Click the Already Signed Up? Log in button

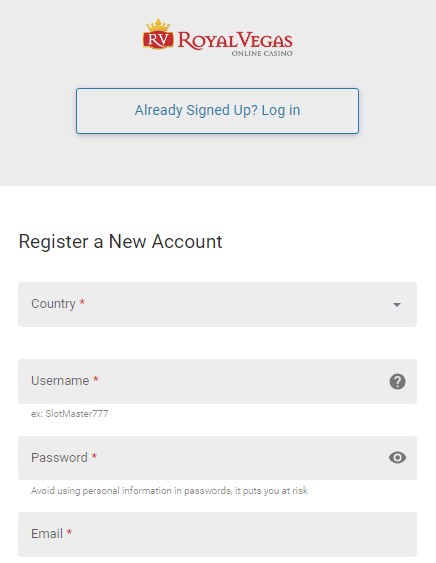(x=217, y=111)
